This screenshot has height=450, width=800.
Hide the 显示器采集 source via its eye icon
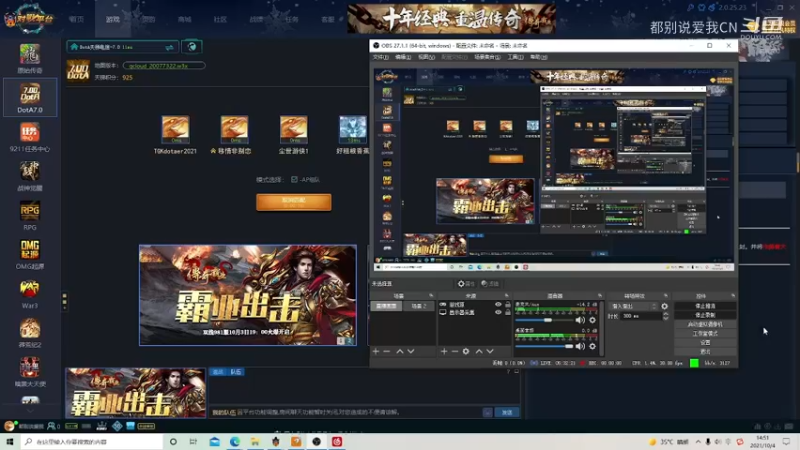[498, 312]
